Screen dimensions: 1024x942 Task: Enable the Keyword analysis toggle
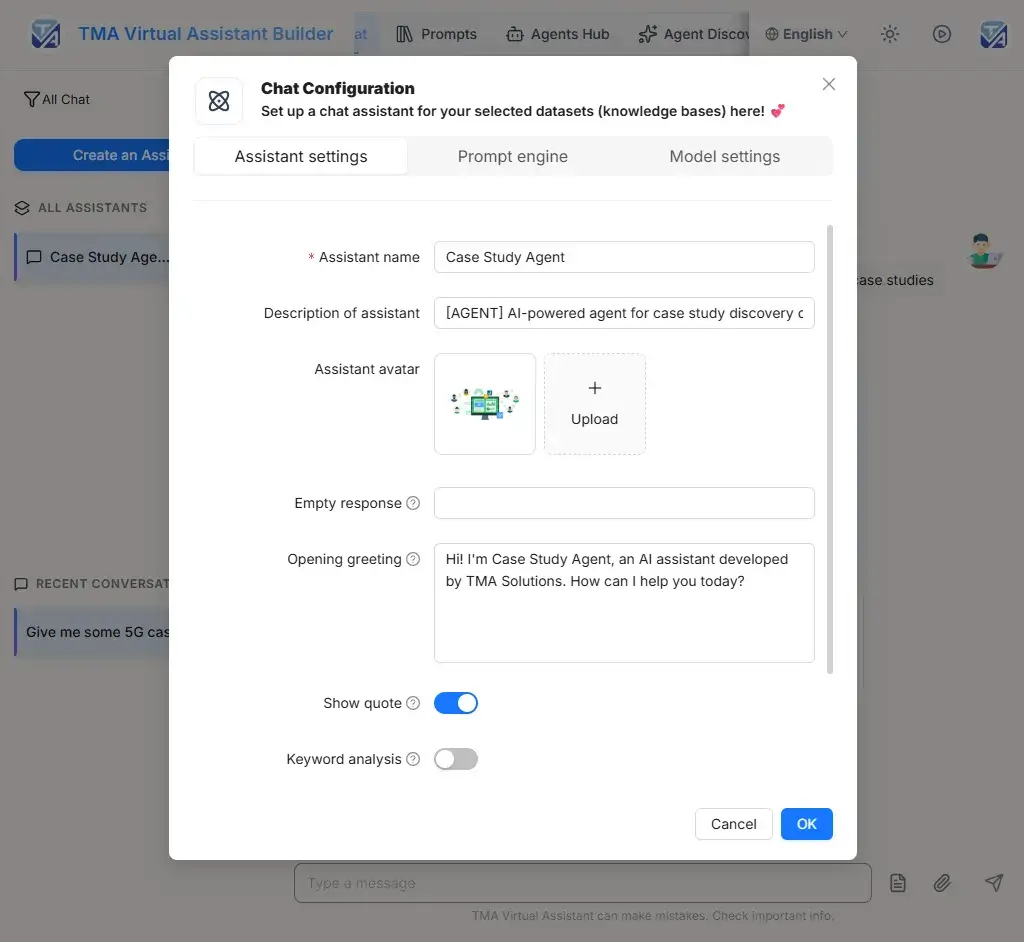(456, 759)
